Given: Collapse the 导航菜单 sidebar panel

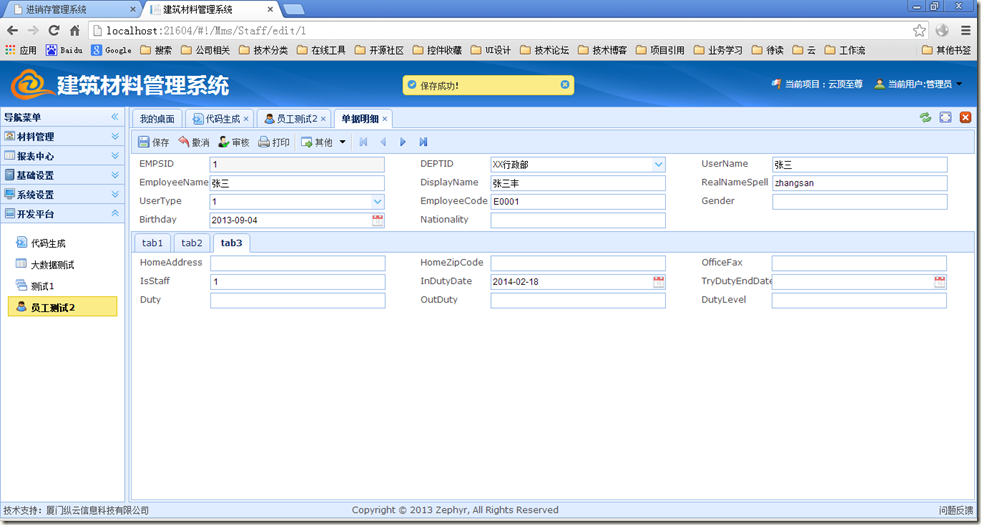Looking at the screenshot, I should click(115, 117).
